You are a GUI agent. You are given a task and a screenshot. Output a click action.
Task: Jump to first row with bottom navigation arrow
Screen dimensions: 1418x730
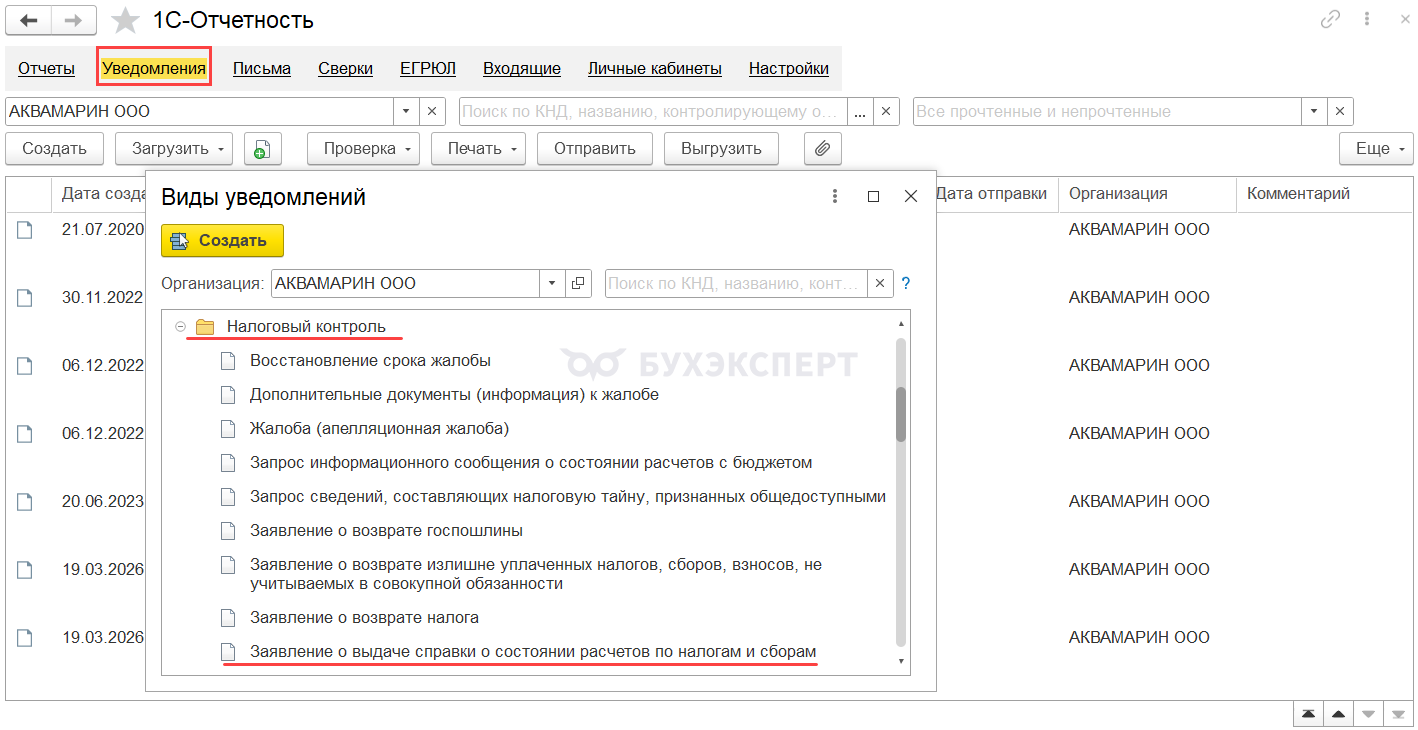(1308, 714)
